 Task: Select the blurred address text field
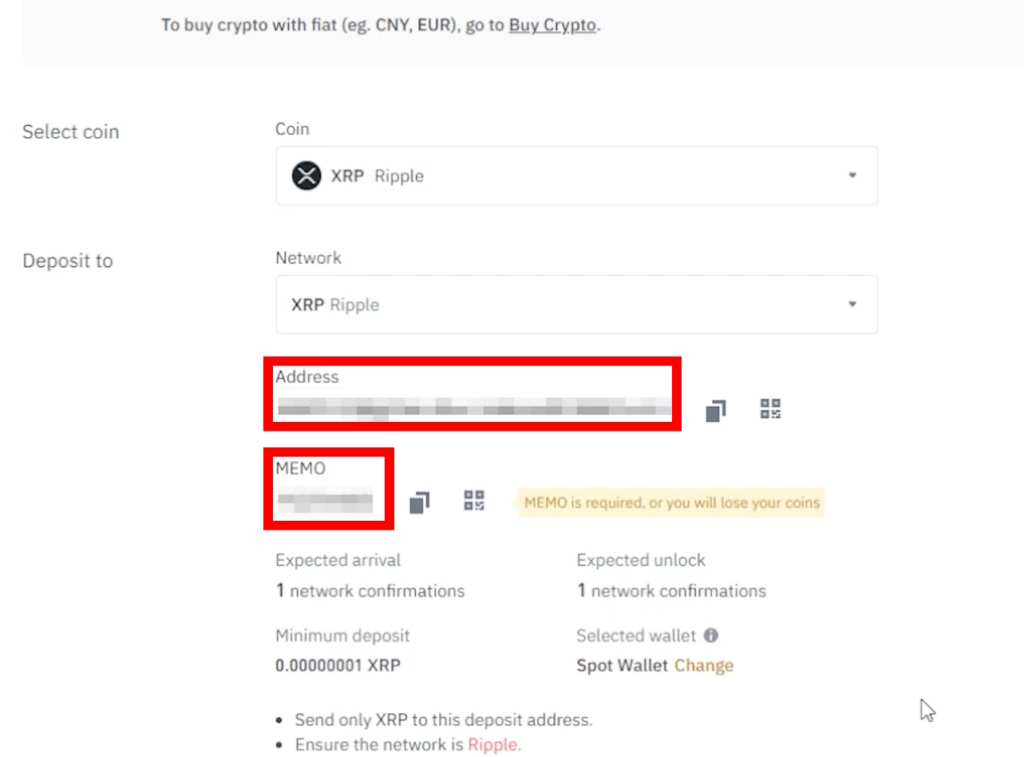pyautogui.click(x=474, y=409)
